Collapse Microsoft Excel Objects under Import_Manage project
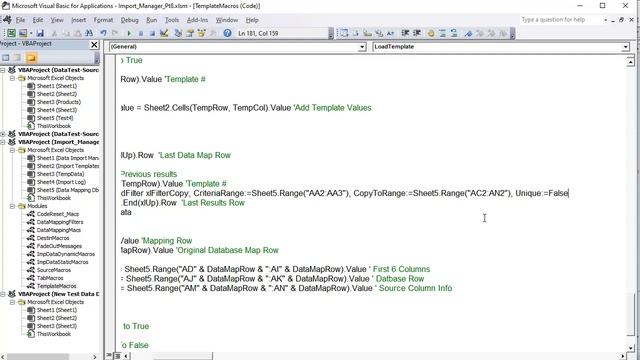The height and width of the screenshot is (360, 640). tap(12, 150)
